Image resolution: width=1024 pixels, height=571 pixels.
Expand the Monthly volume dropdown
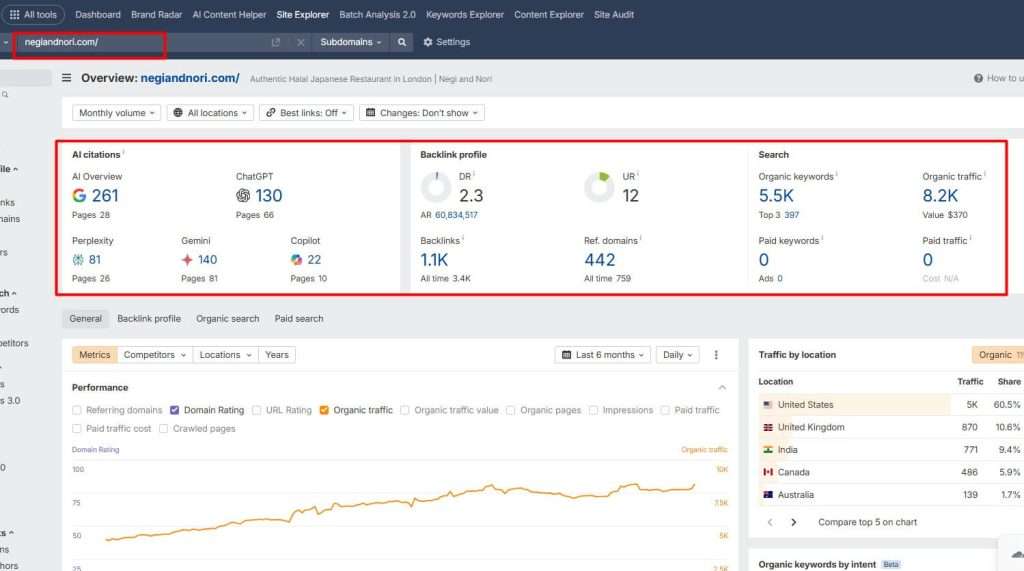pos(117,113)
